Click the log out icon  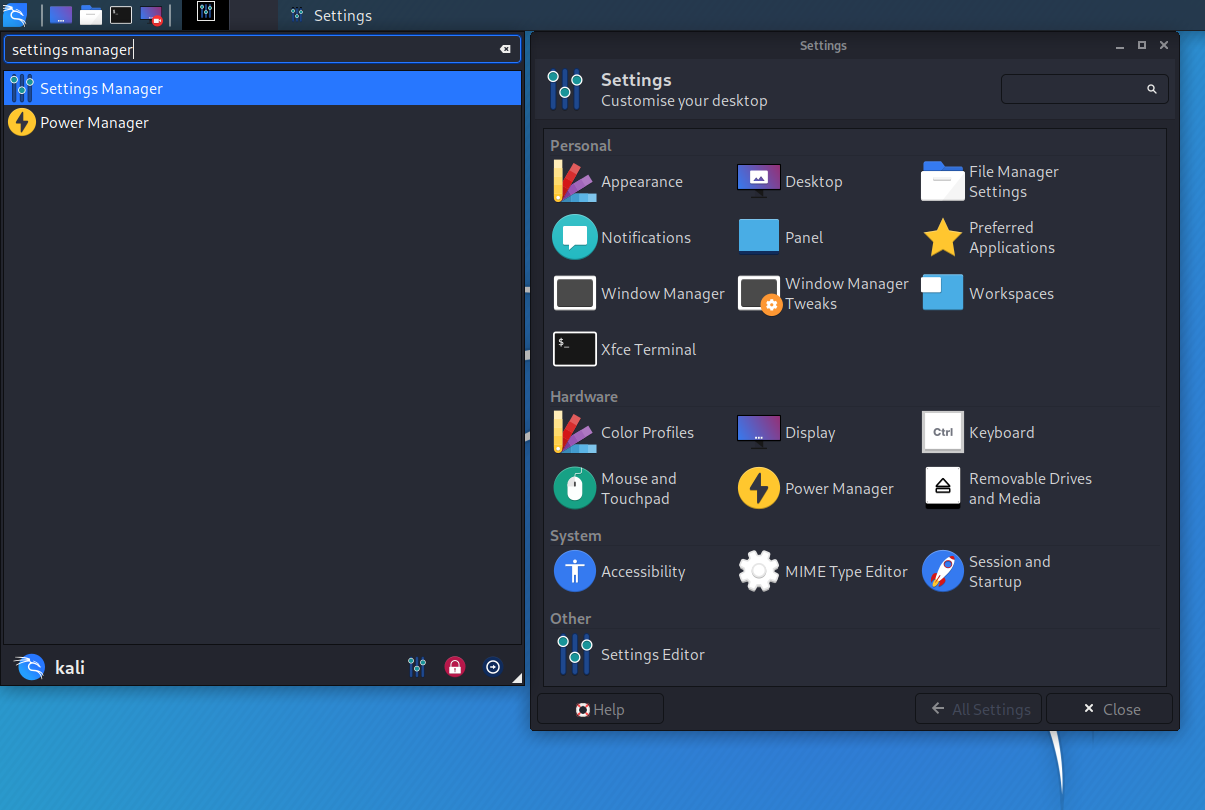493,666
